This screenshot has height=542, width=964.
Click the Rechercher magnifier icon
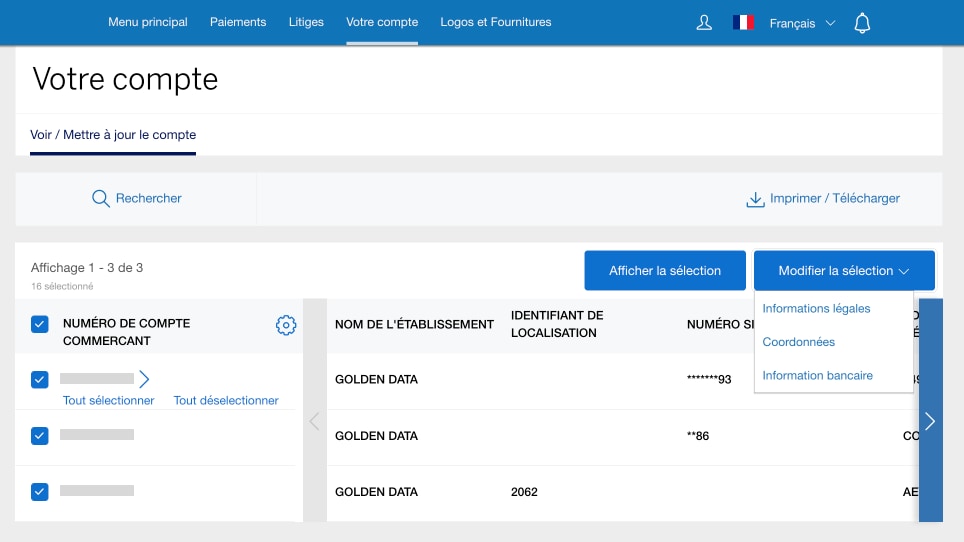100,199
